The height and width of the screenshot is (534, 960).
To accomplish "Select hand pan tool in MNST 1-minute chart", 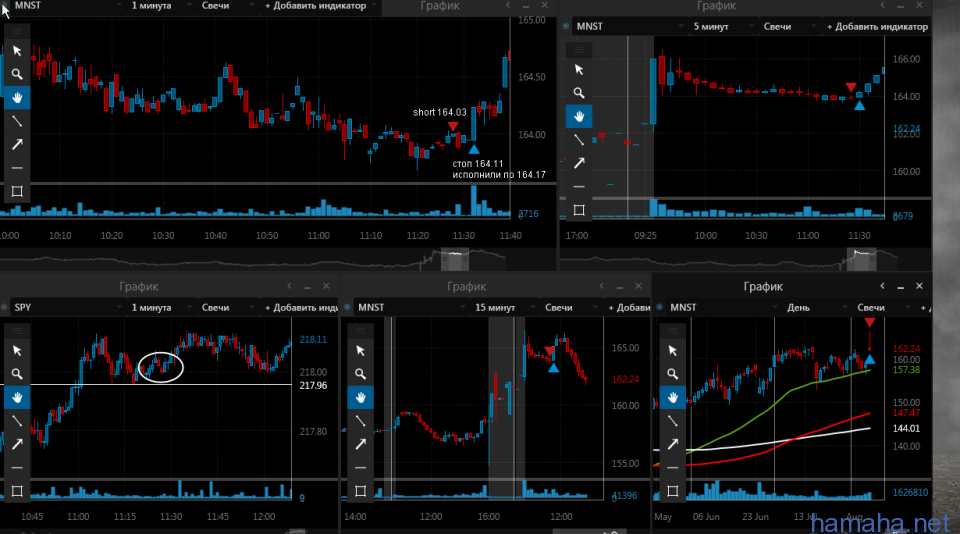I will 17,97.
